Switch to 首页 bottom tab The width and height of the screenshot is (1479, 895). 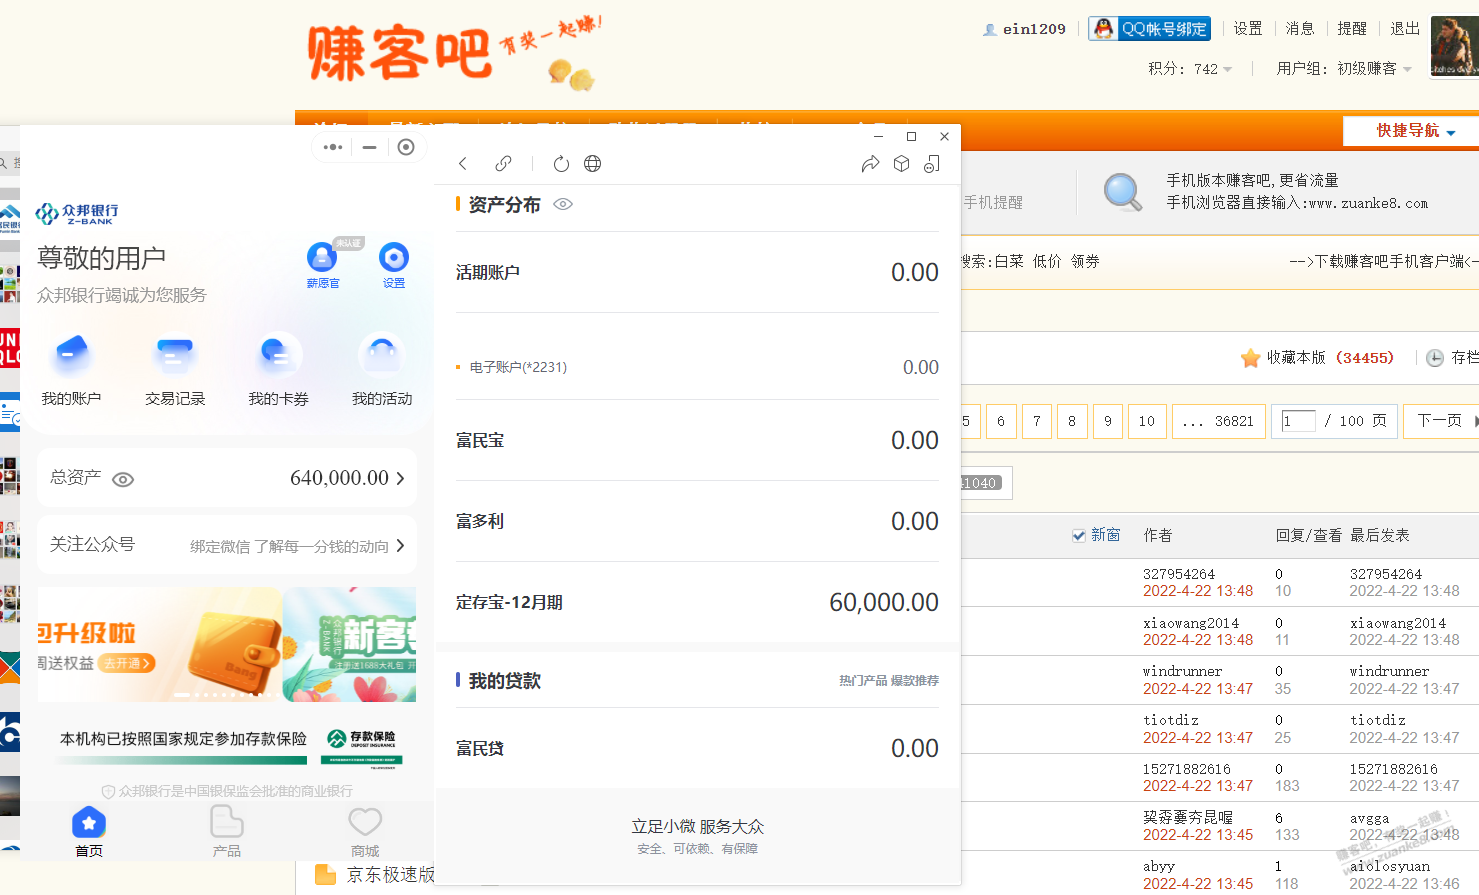pyautogui.click(x=89, y=831)
